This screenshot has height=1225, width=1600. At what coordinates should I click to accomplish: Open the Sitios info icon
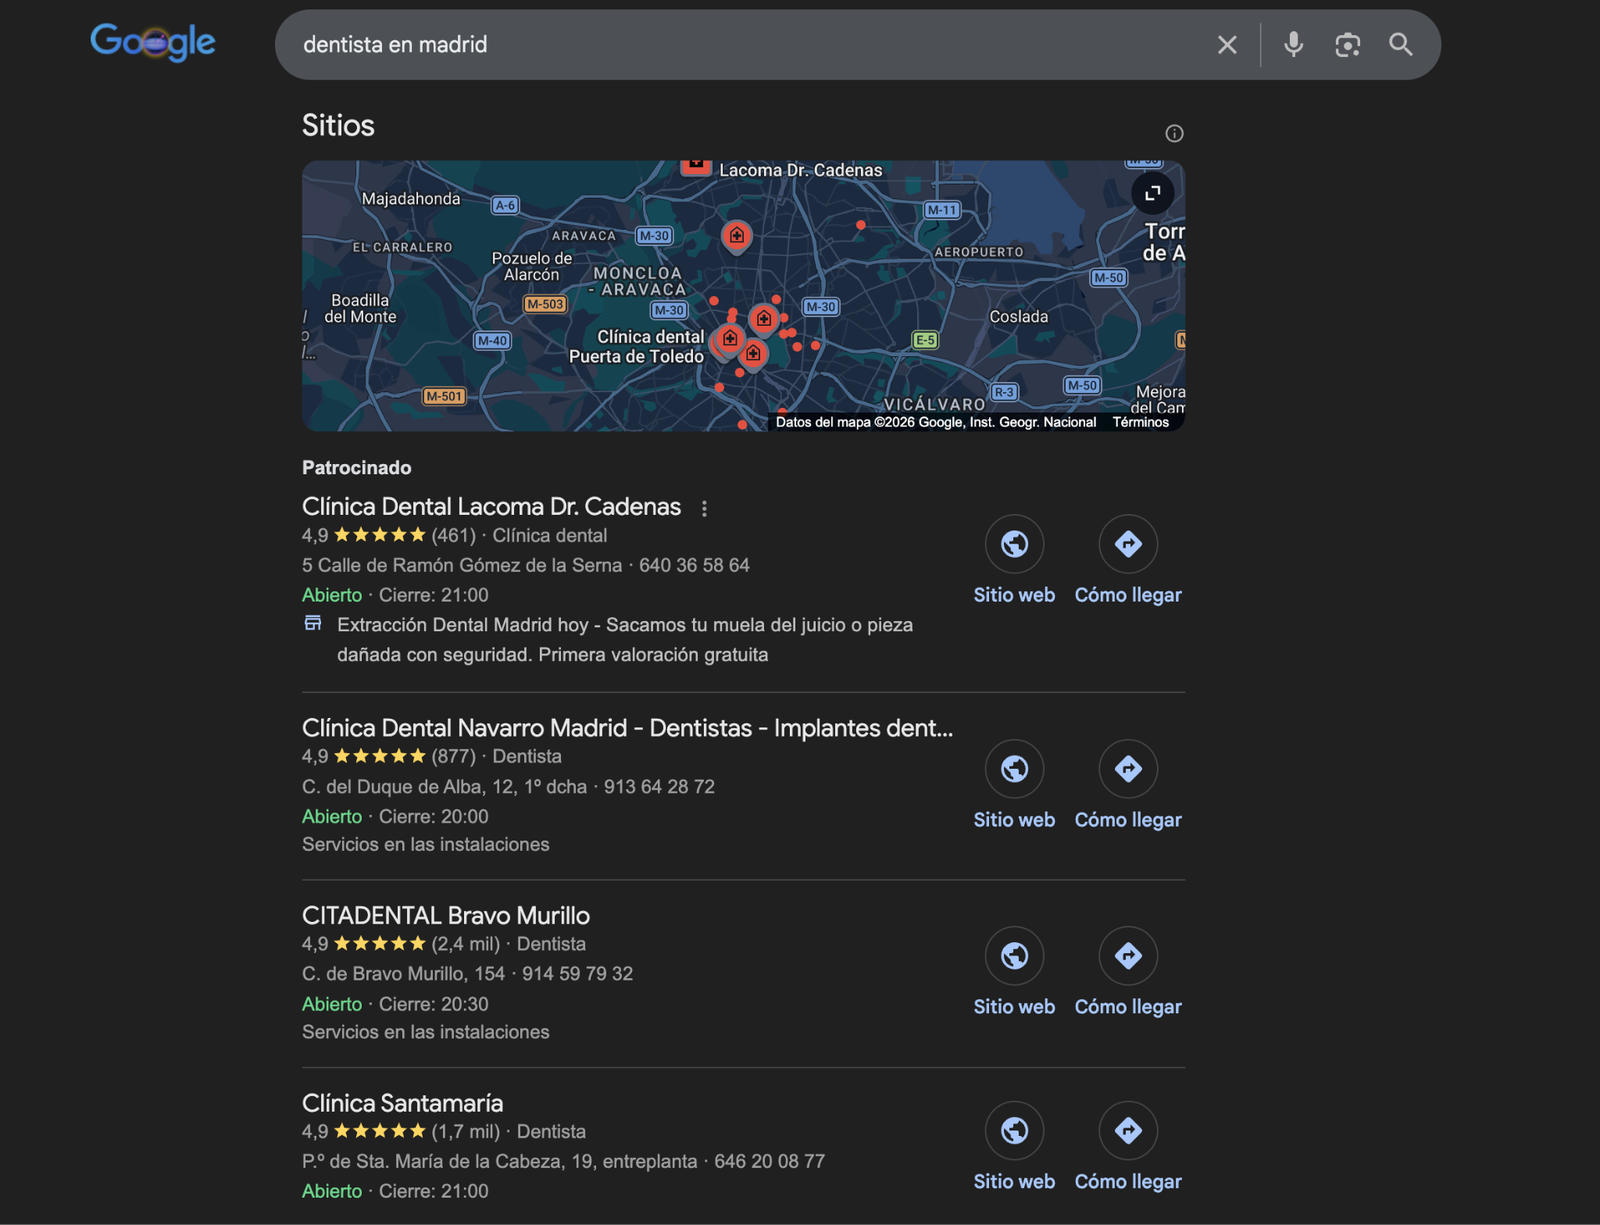point(1174,134)
